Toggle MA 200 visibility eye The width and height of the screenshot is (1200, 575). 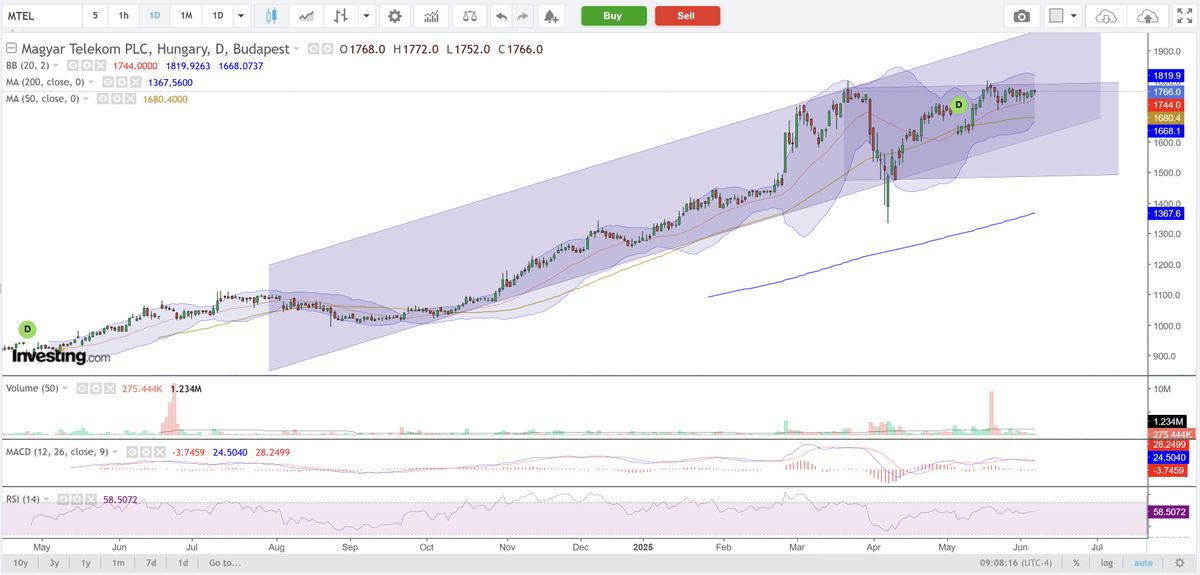tap(107, 82)
